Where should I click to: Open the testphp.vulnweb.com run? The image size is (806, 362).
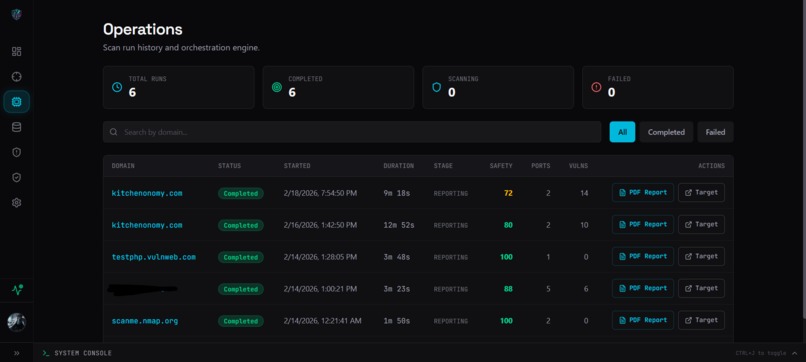(154, 257)
